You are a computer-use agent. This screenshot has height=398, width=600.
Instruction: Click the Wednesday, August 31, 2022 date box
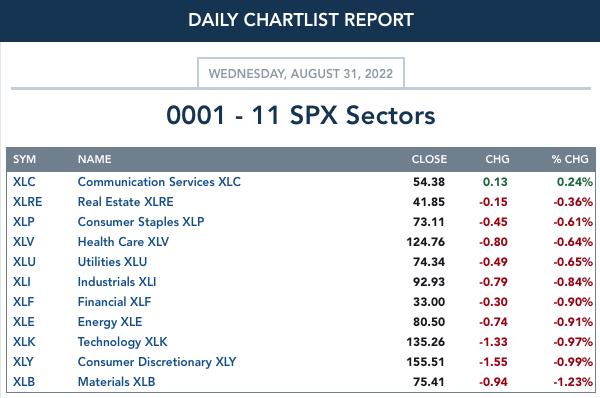point(301,73)
